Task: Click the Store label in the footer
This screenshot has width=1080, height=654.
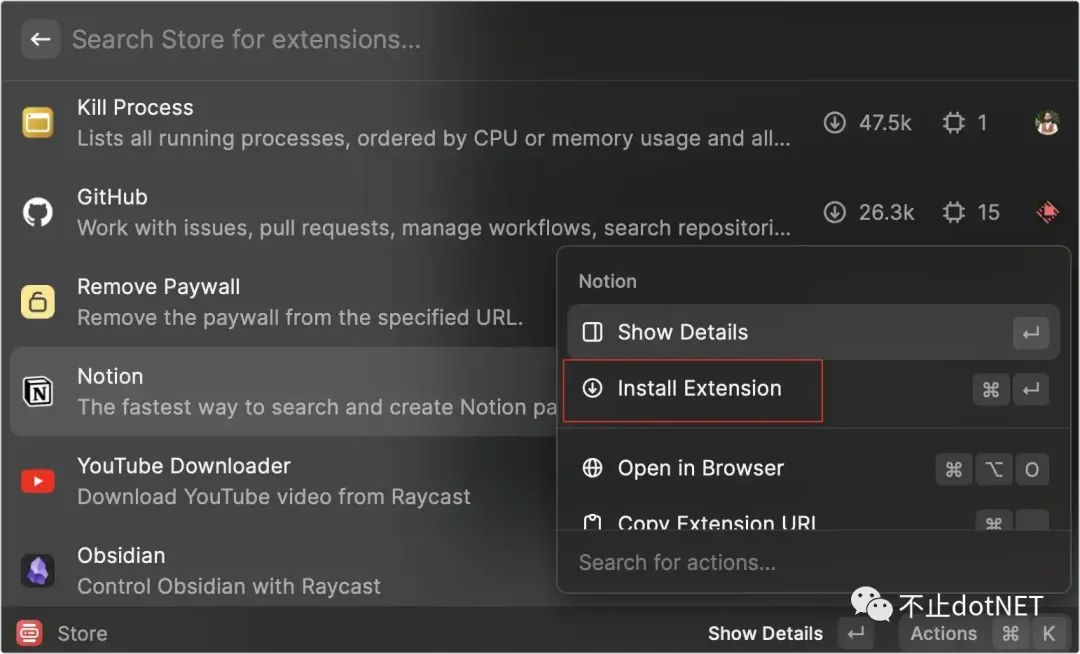Action: pos(82,633)
